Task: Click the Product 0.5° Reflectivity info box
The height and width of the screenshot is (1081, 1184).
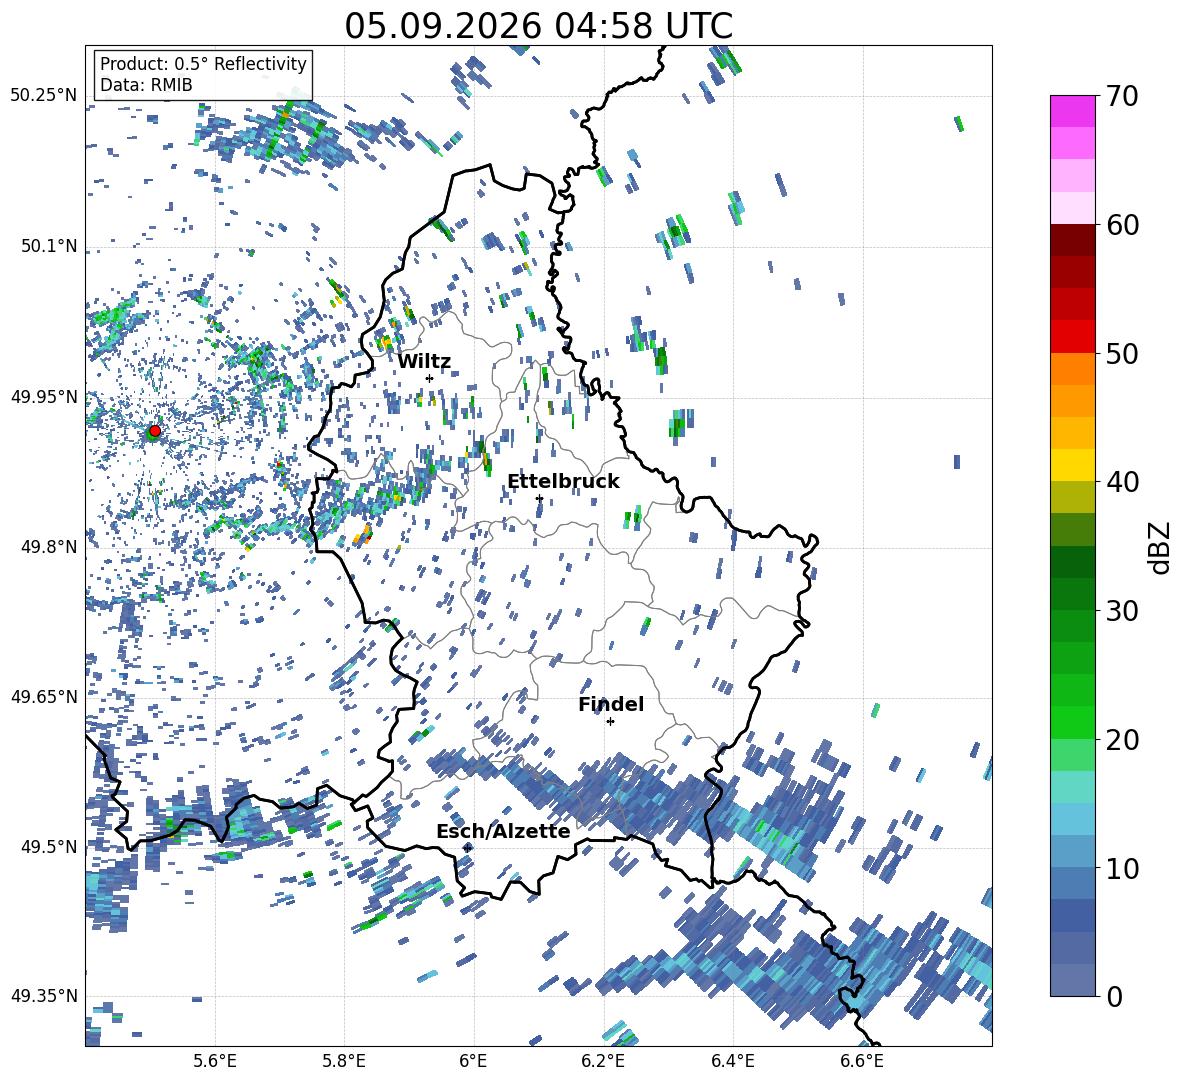Action: point(203,74)
